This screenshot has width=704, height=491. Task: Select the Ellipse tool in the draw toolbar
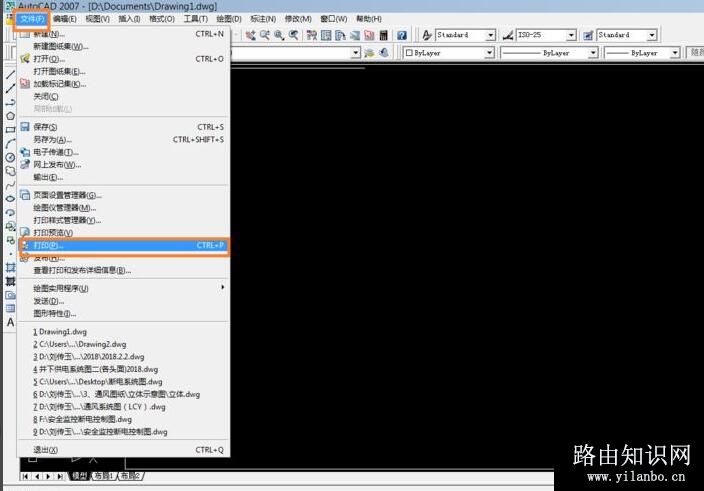[x=10, y=198]
